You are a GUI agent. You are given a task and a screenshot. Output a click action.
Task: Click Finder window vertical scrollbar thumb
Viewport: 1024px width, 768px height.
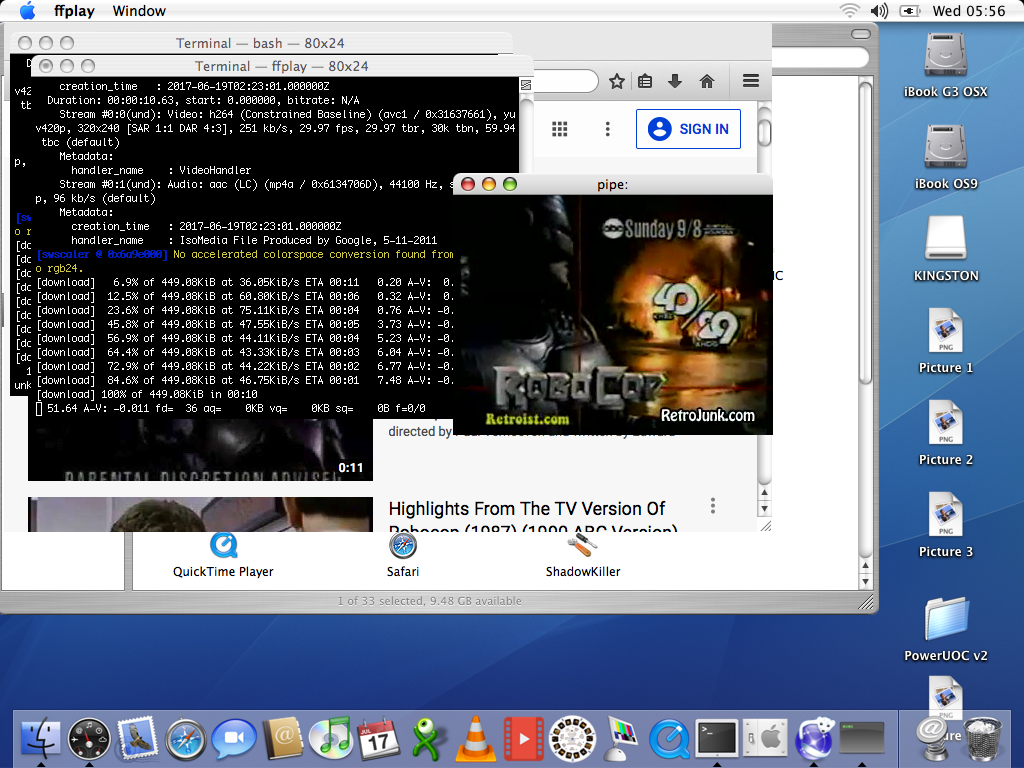[x=865, y=233]
